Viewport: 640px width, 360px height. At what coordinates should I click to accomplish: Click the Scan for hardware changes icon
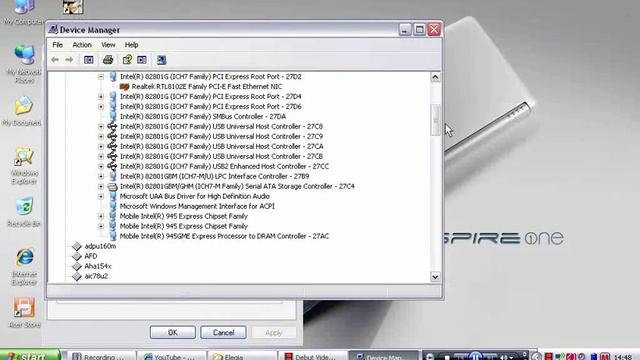[x=161, y=60]
